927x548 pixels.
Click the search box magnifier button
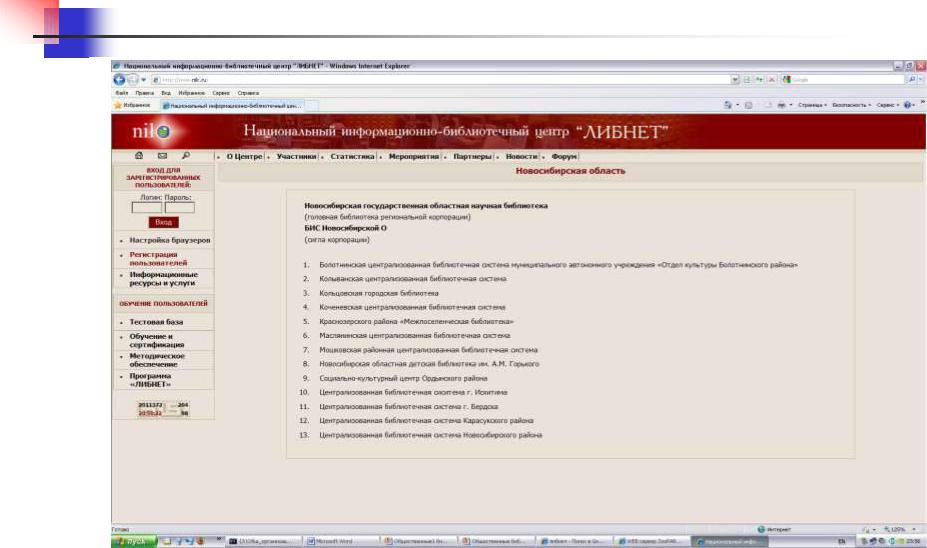pos(912,79)
